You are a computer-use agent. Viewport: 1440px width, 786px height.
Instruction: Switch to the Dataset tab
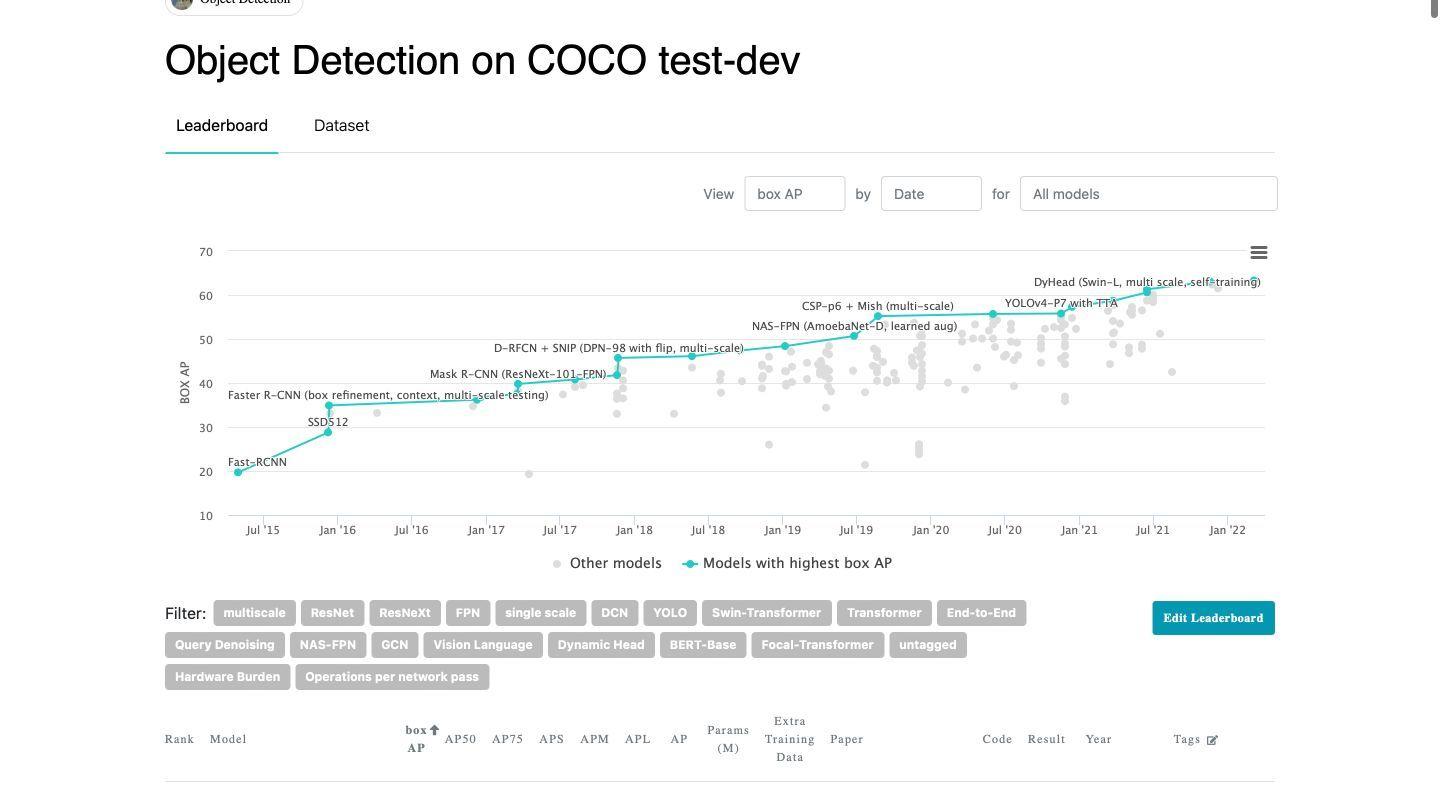(341, 126)
